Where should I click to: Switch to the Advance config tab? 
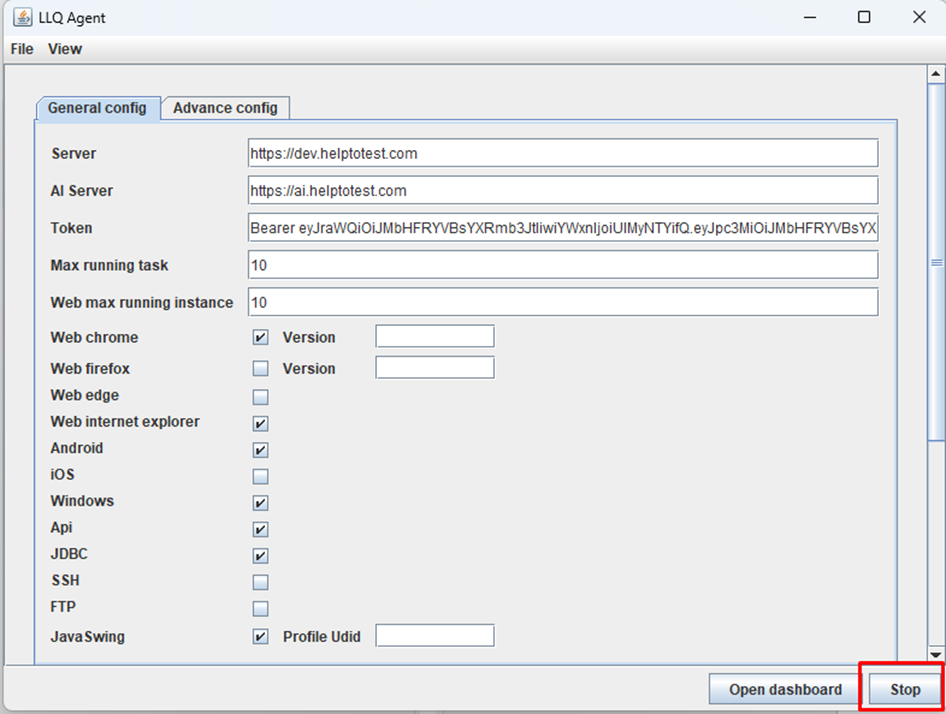(x=226, y=108)
